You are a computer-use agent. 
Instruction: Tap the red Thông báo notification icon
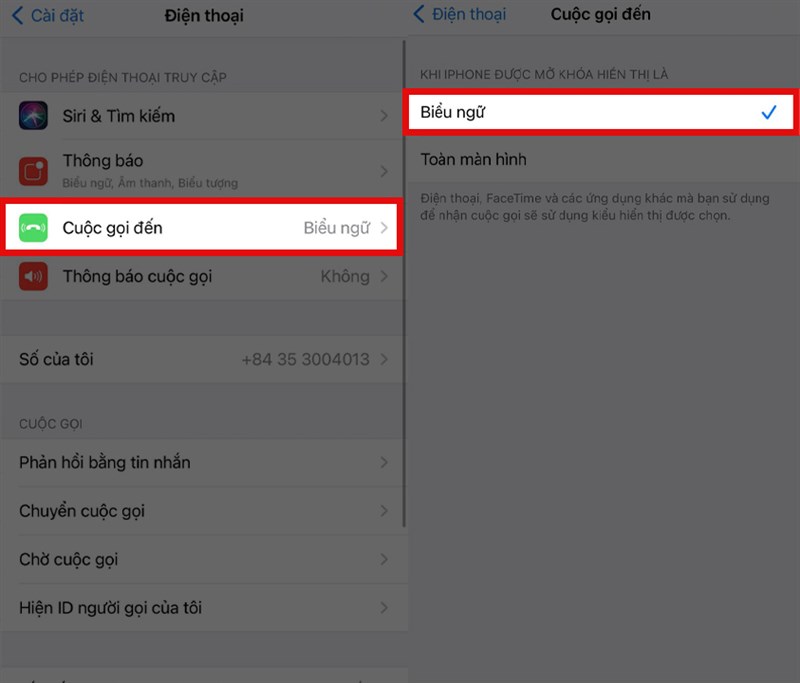tap(33, 171)
